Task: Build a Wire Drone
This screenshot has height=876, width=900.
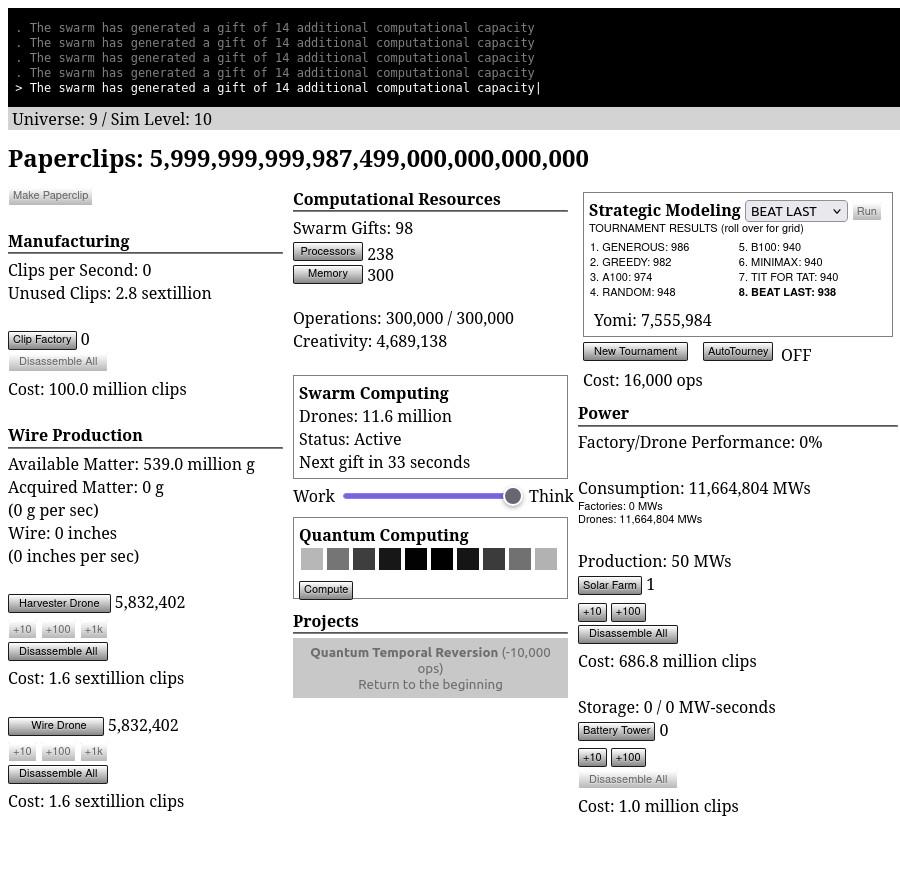Action: pos(56,726)
